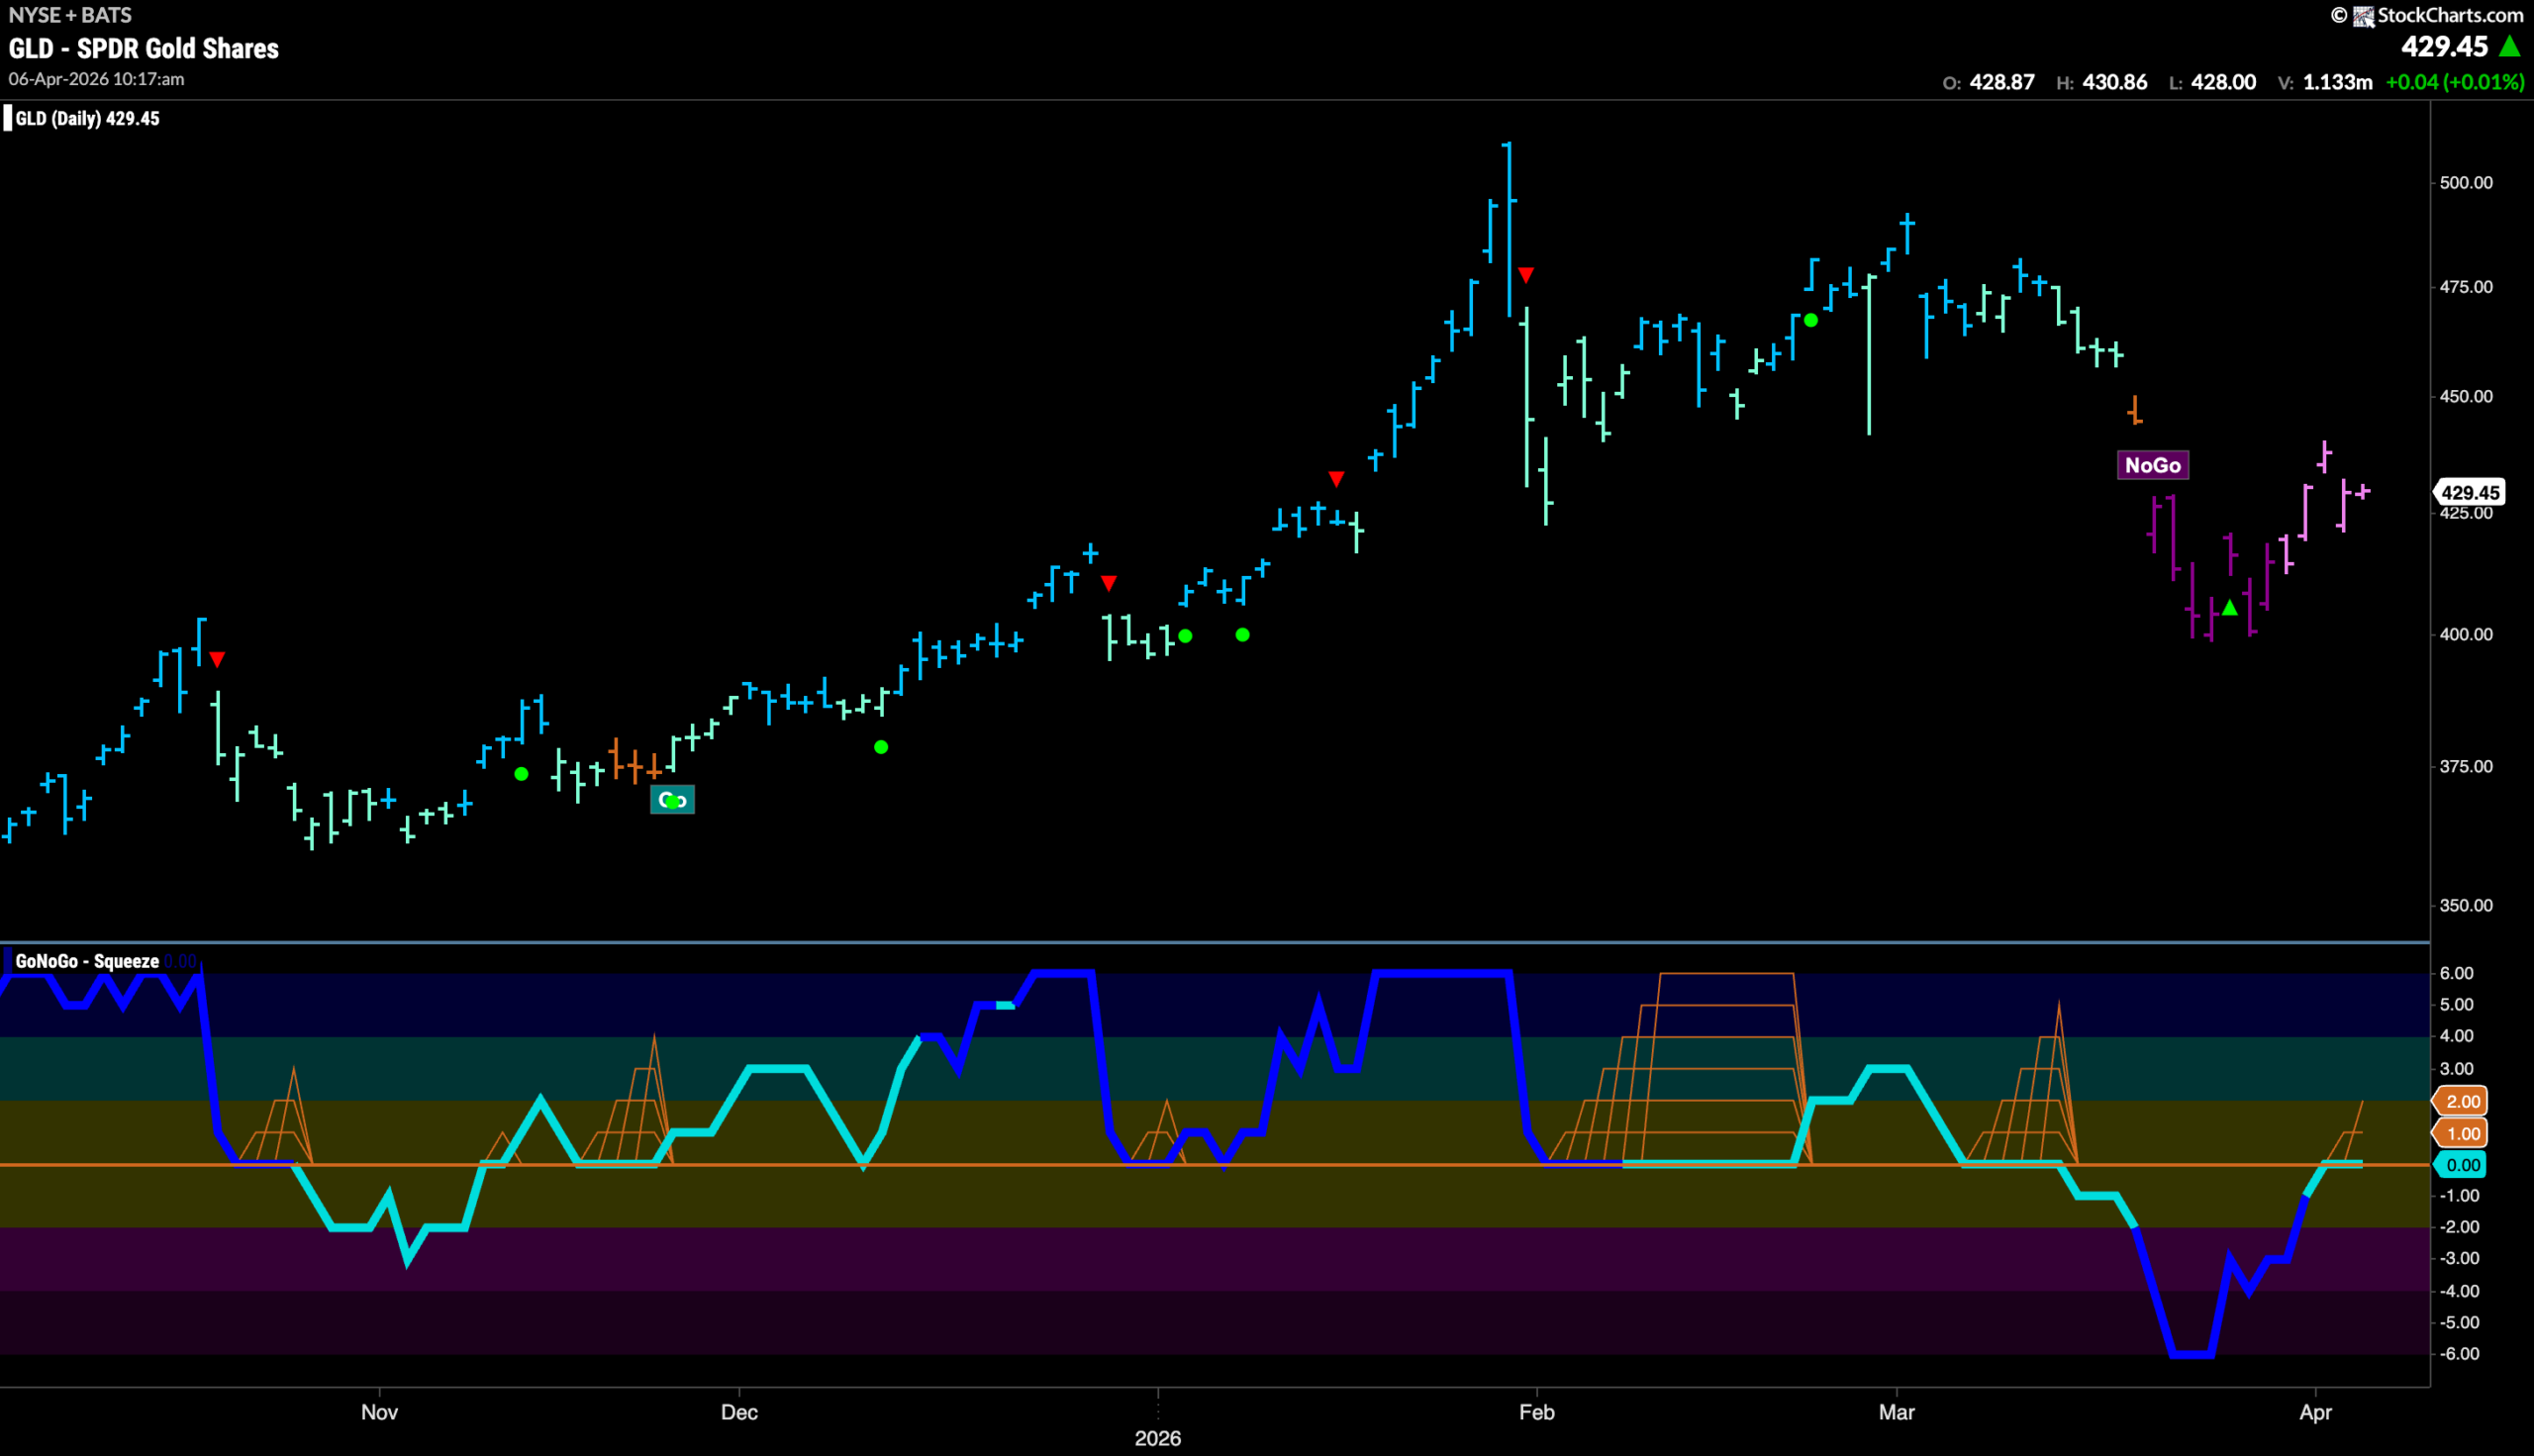The width and height of the screenshot is (2534, 1456).
Task: Click the 500.00 price axis label
Action: click(2466, 183)
